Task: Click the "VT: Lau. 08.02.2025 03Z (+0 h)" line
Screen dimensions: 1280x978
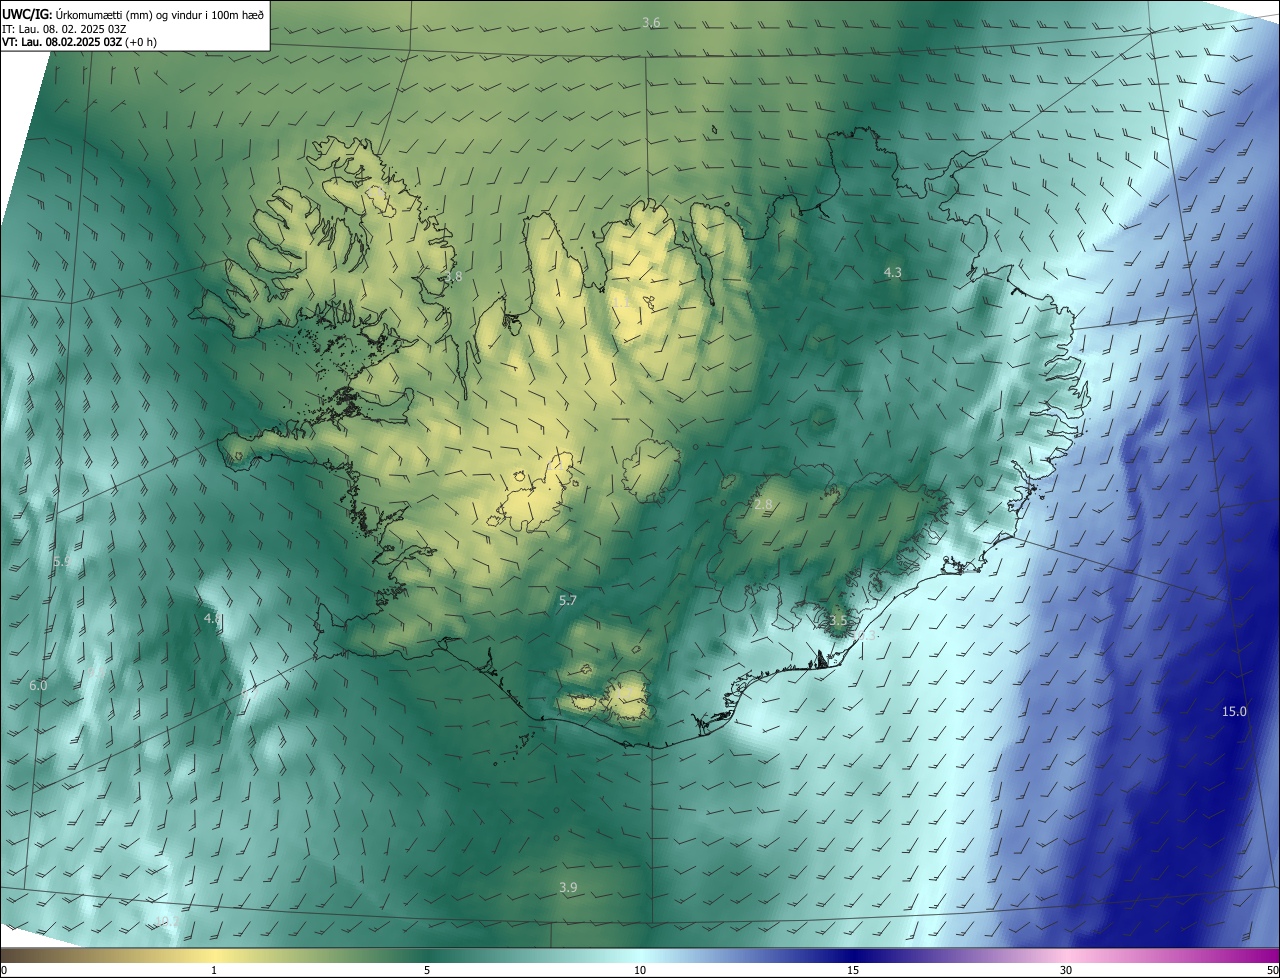Action: (79, 42)
